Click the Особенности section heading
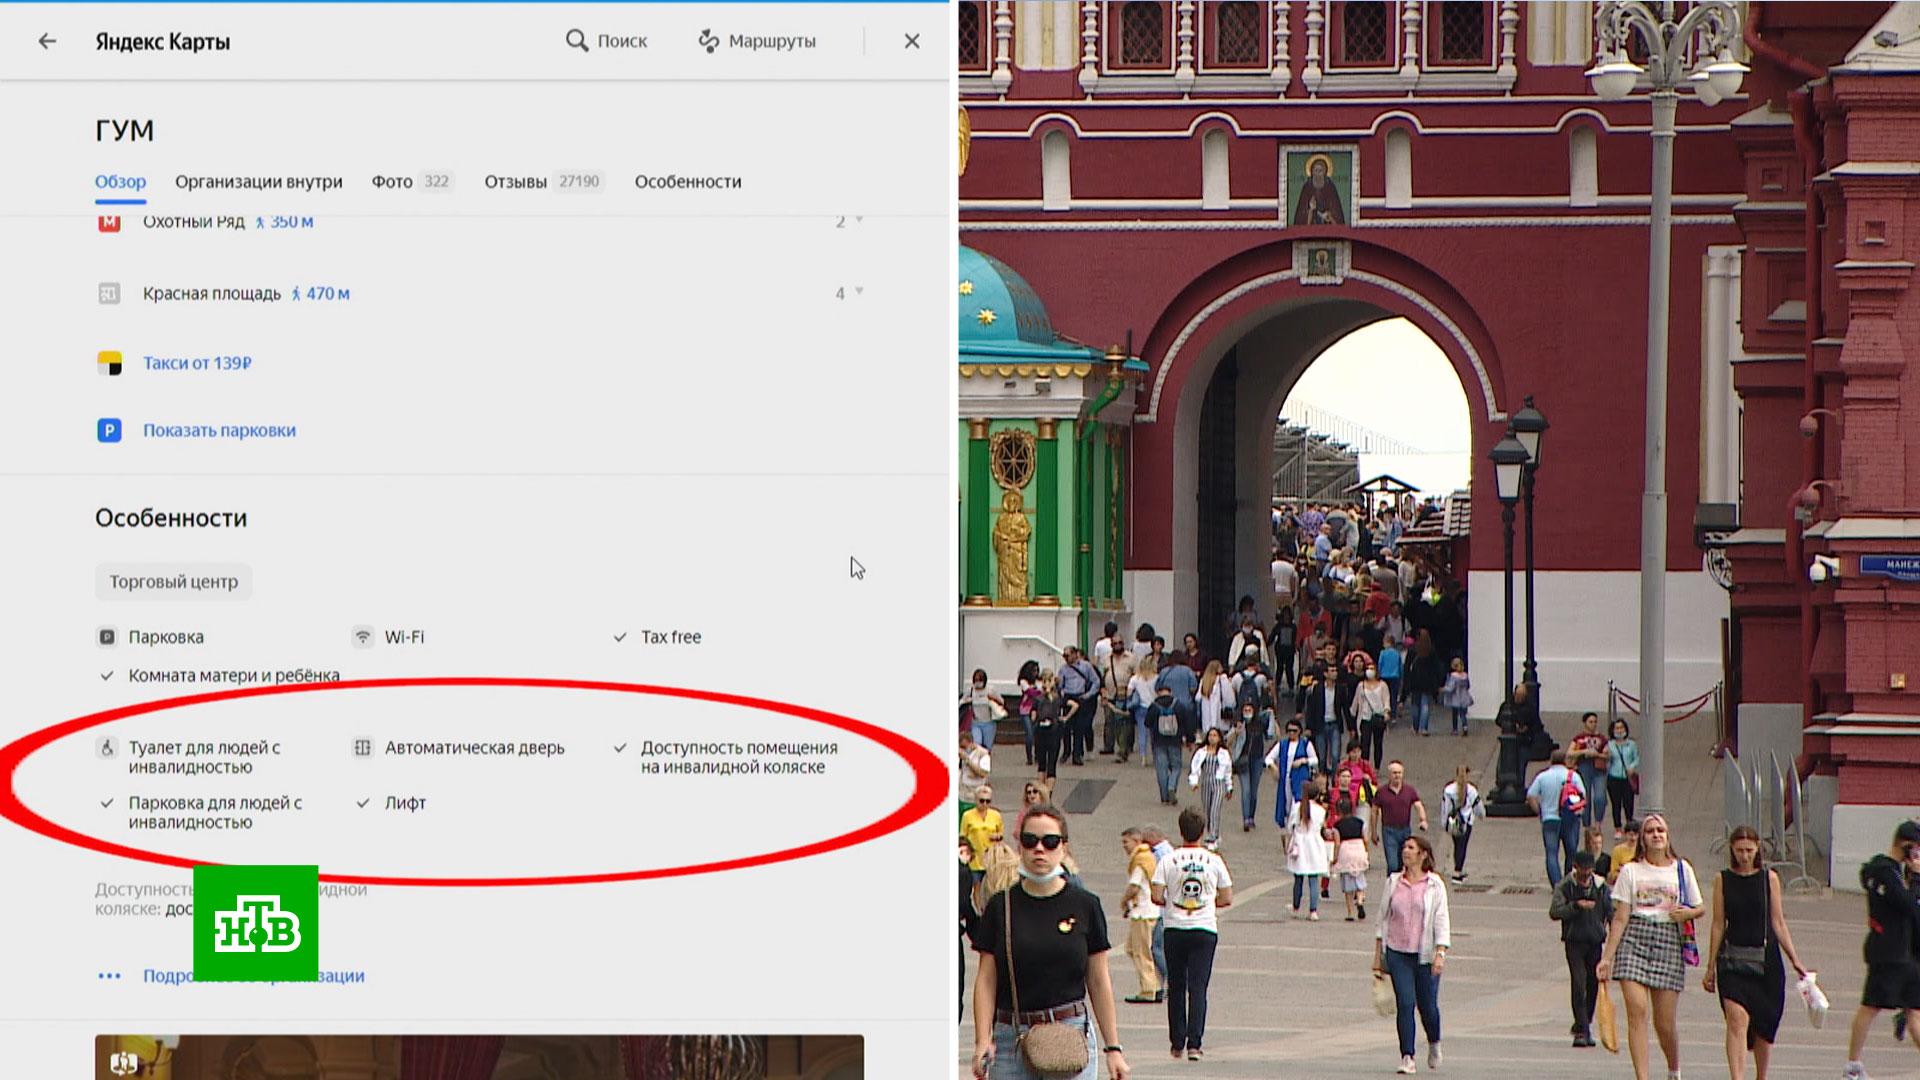1920x1080 pixels. 171,518
